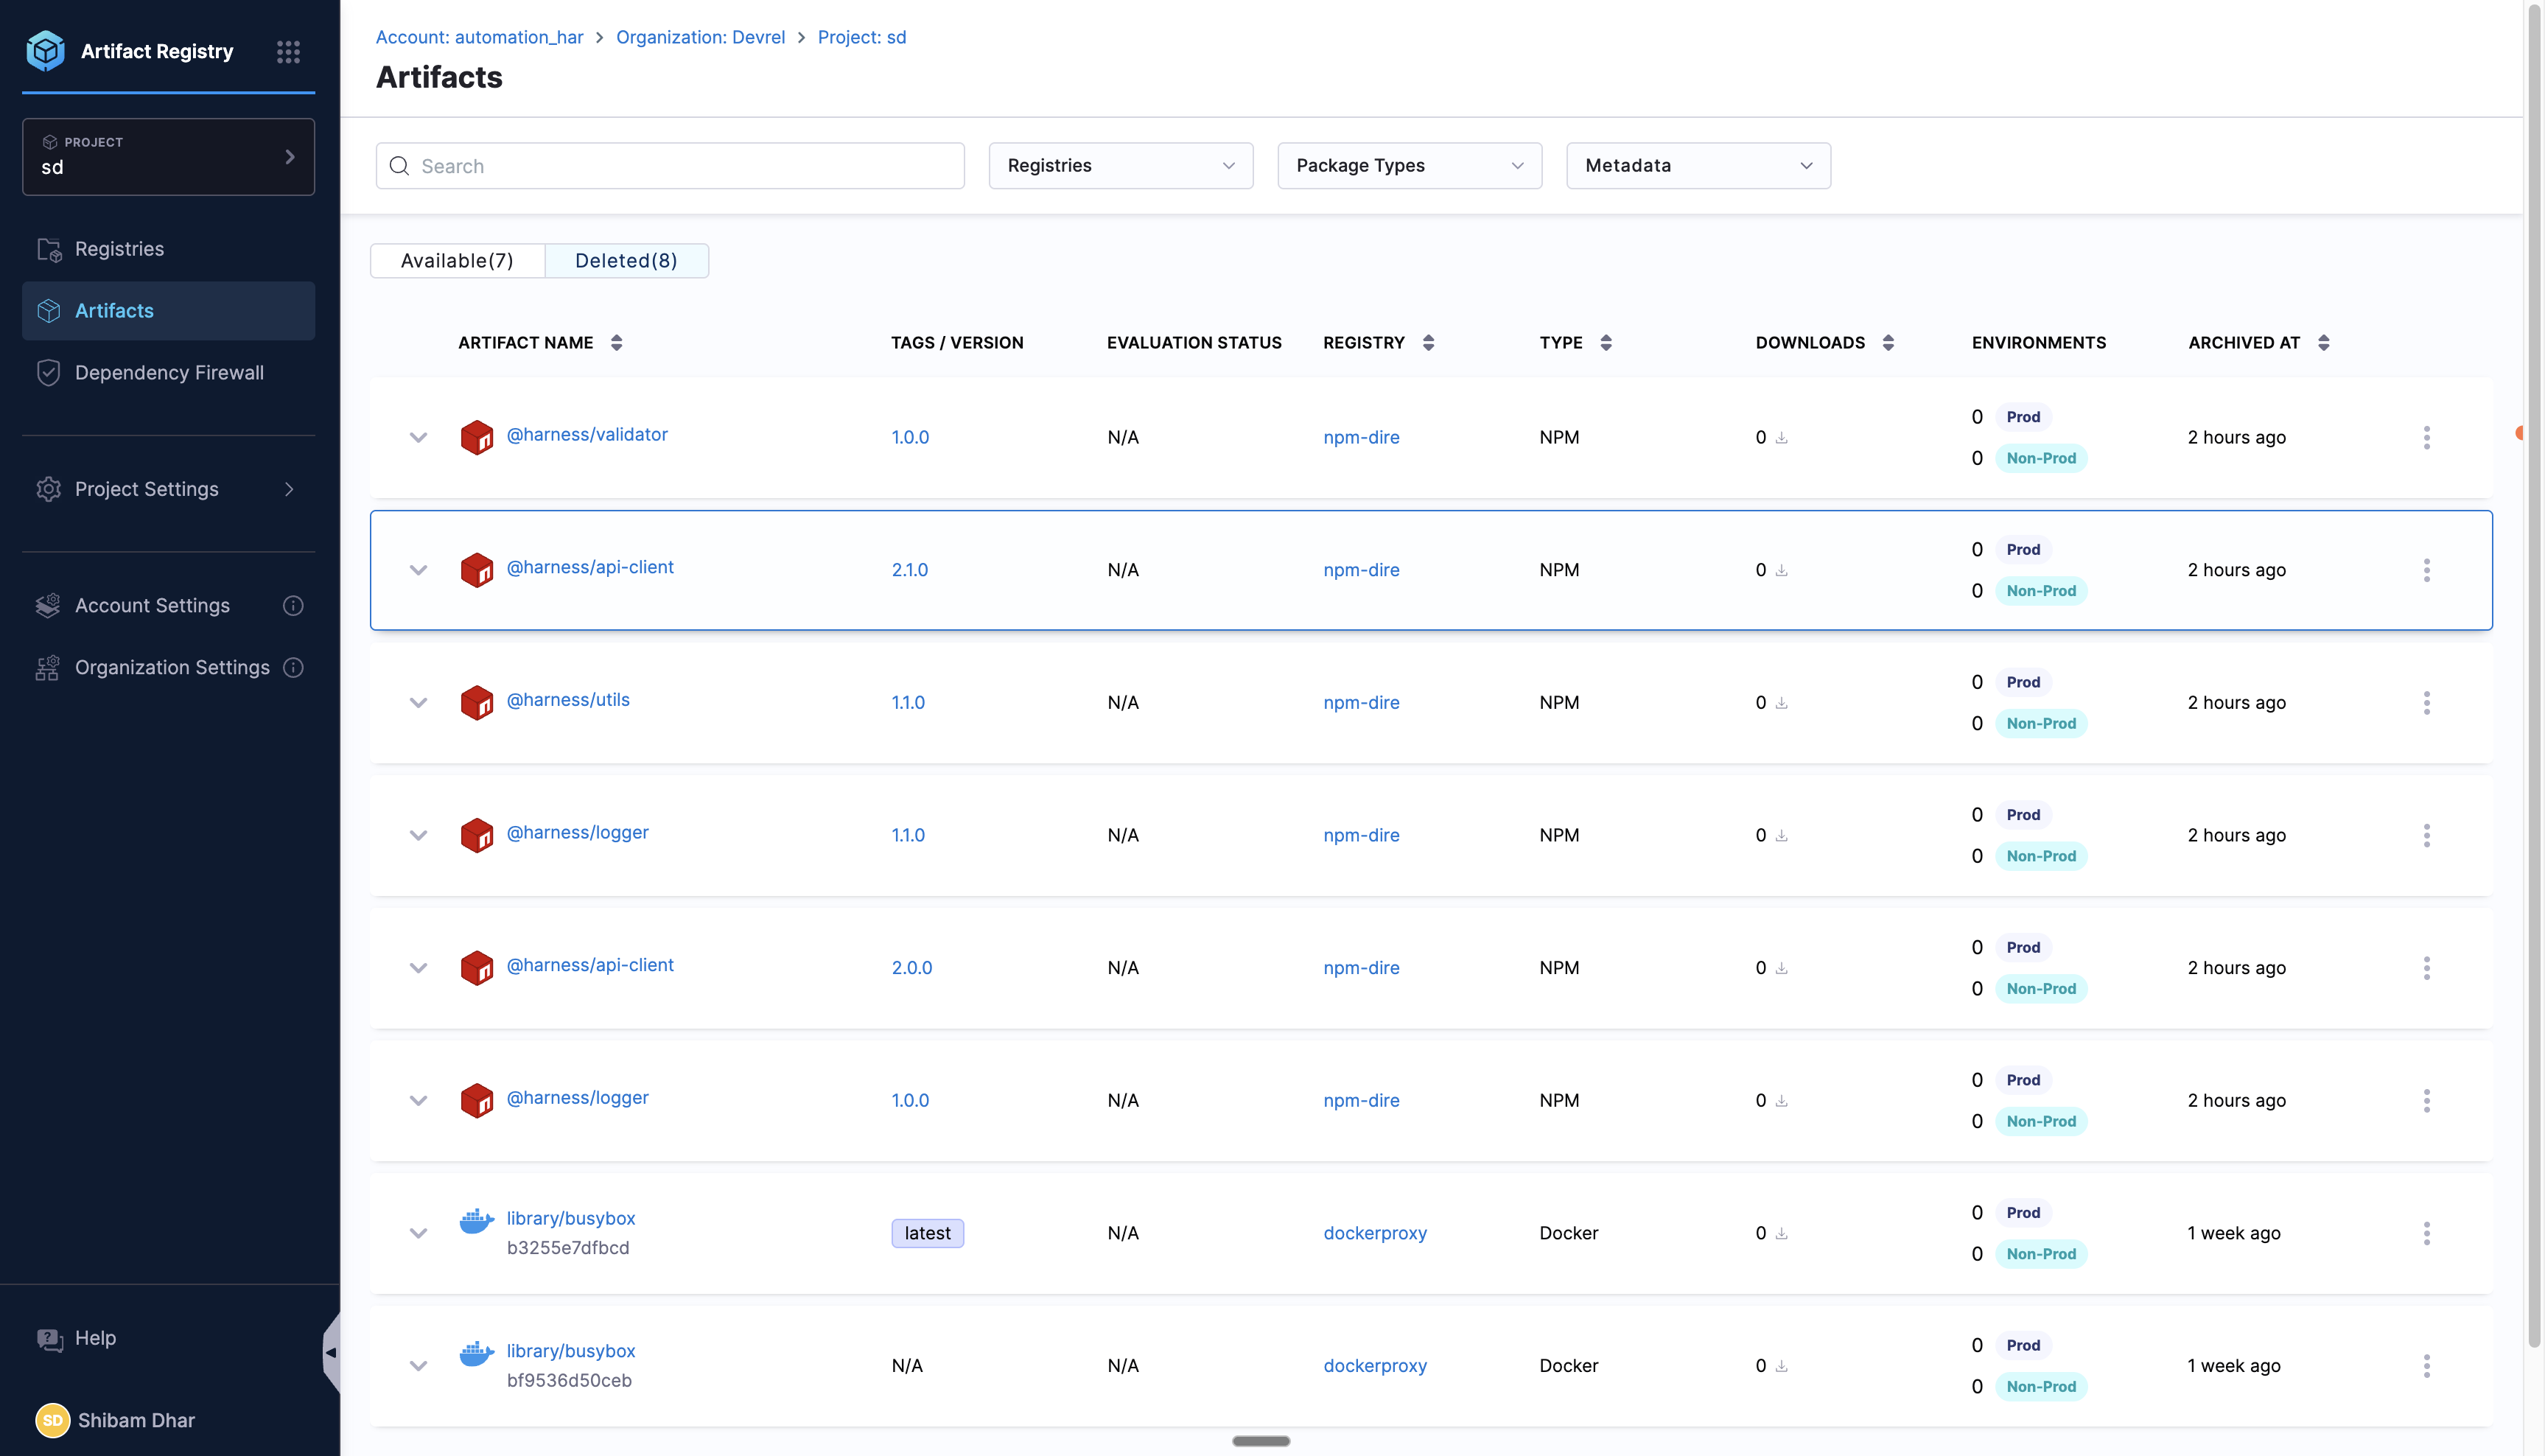
Task: Toggle sorting on the Artifact Name column
Action: click(618, 342)
